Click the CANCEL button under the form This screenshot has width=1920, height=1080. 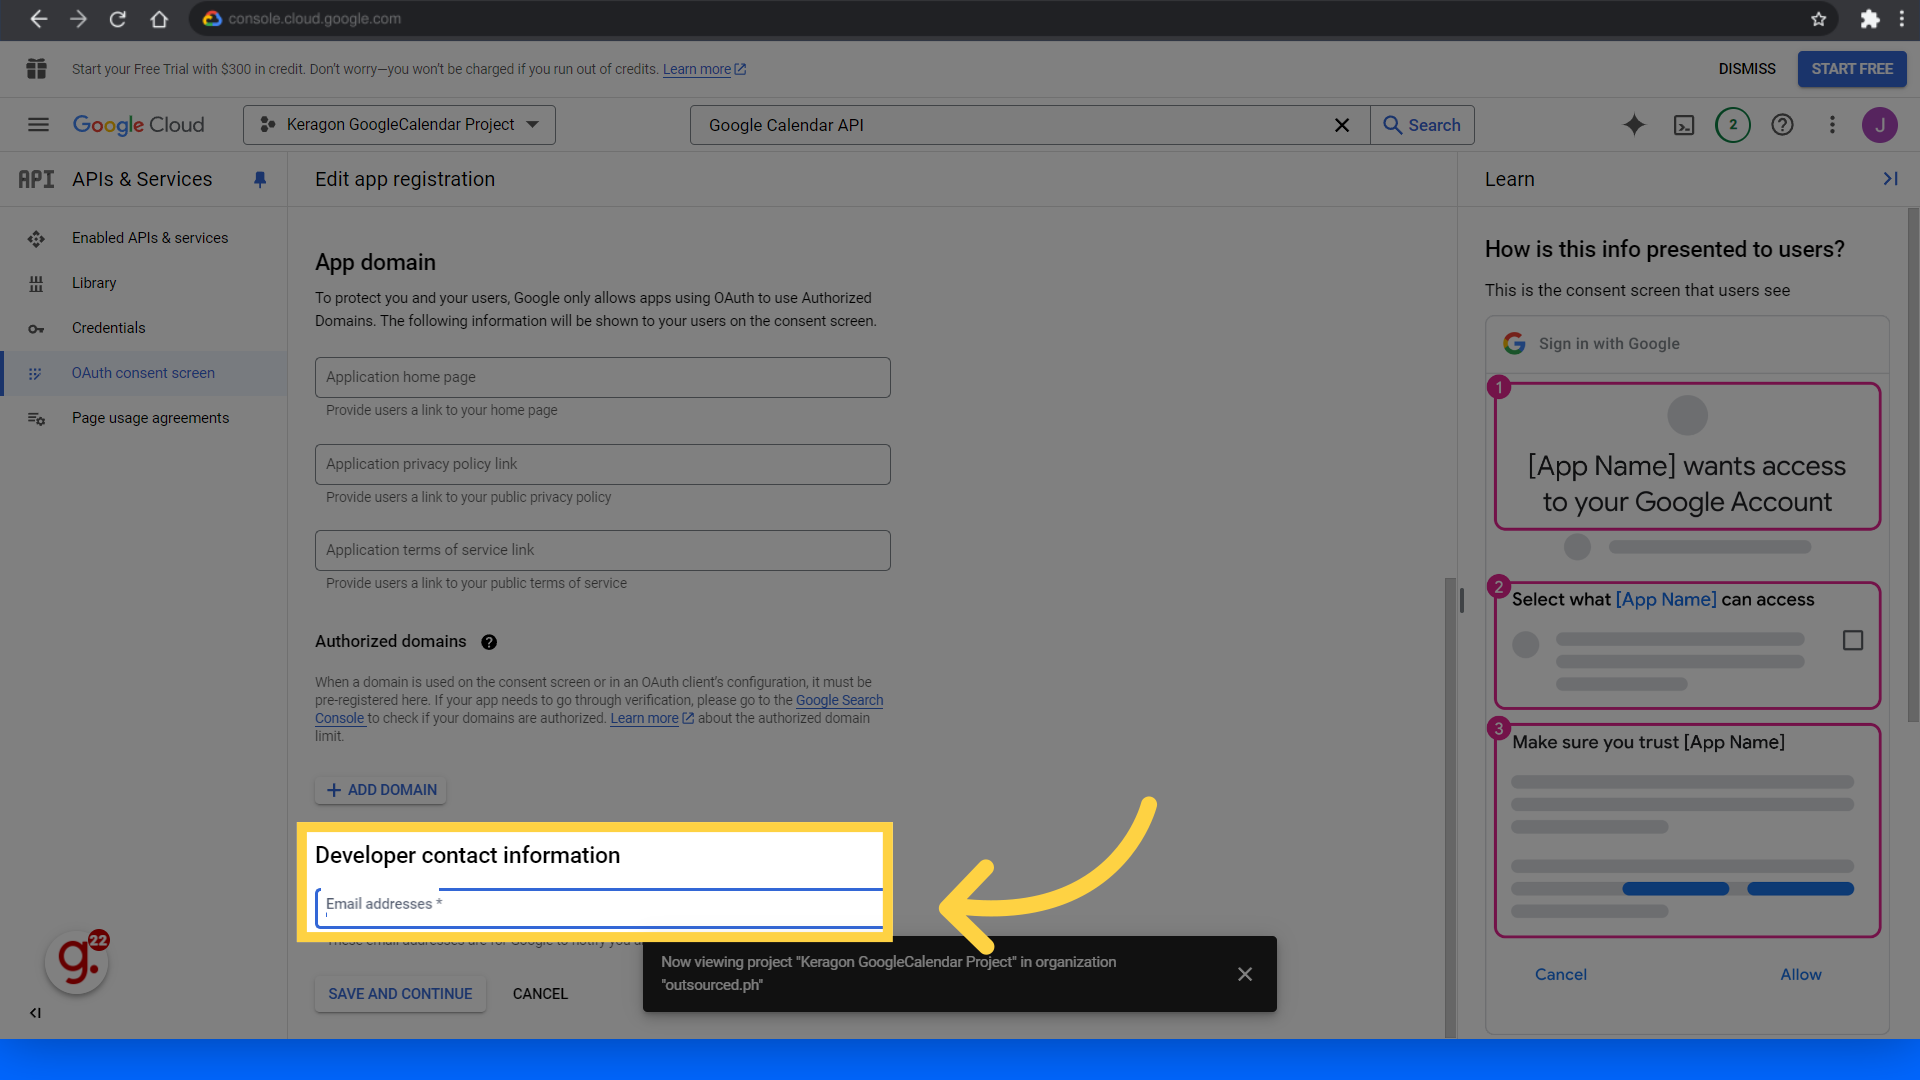tap(540, 994)
